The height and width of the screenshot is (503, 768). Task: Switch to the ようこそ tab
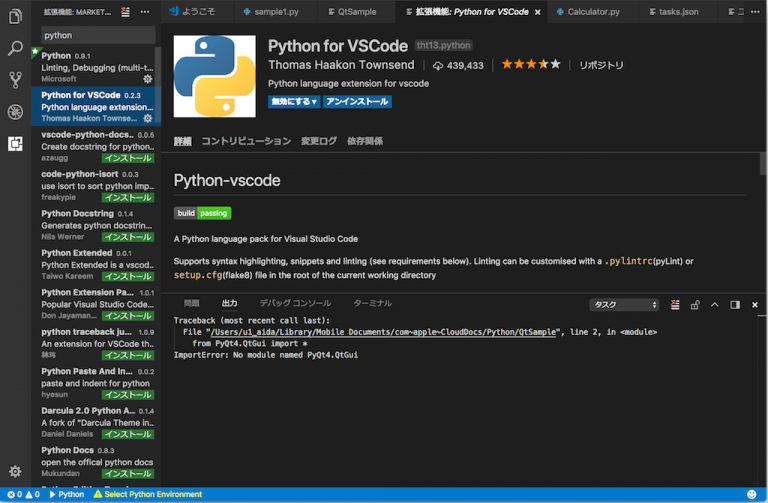pyautogui.click(x=192, y=11)
